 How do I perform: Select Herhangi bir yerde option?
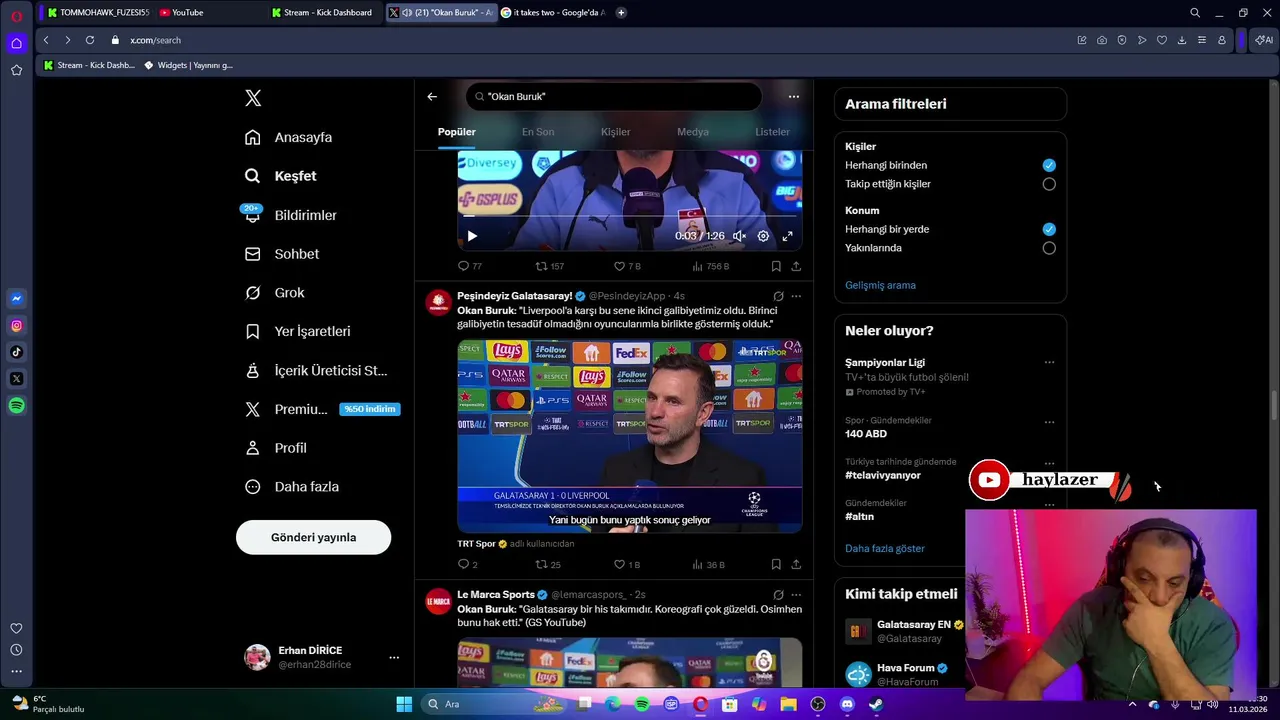1049,229
